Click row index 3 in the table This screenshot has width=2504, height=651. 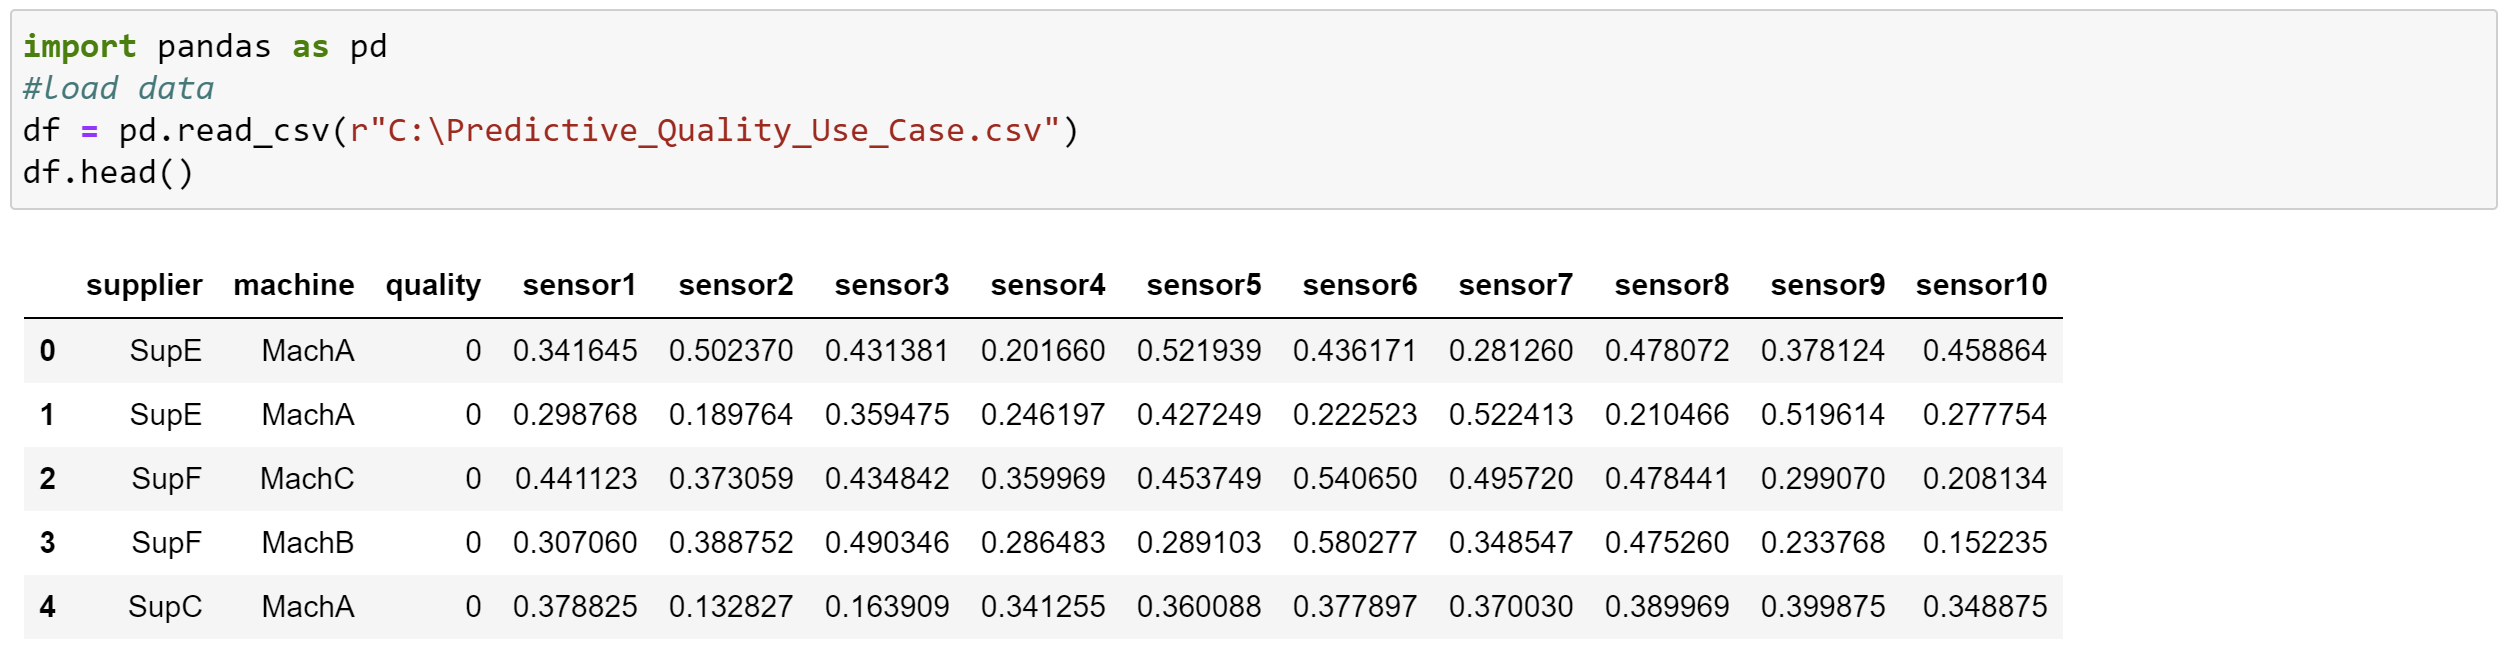point(47,543)
